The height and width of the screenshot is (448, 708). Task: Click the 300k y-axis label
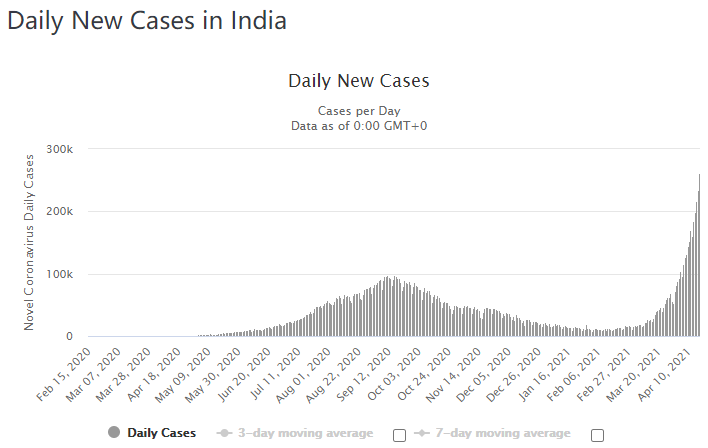60,149
